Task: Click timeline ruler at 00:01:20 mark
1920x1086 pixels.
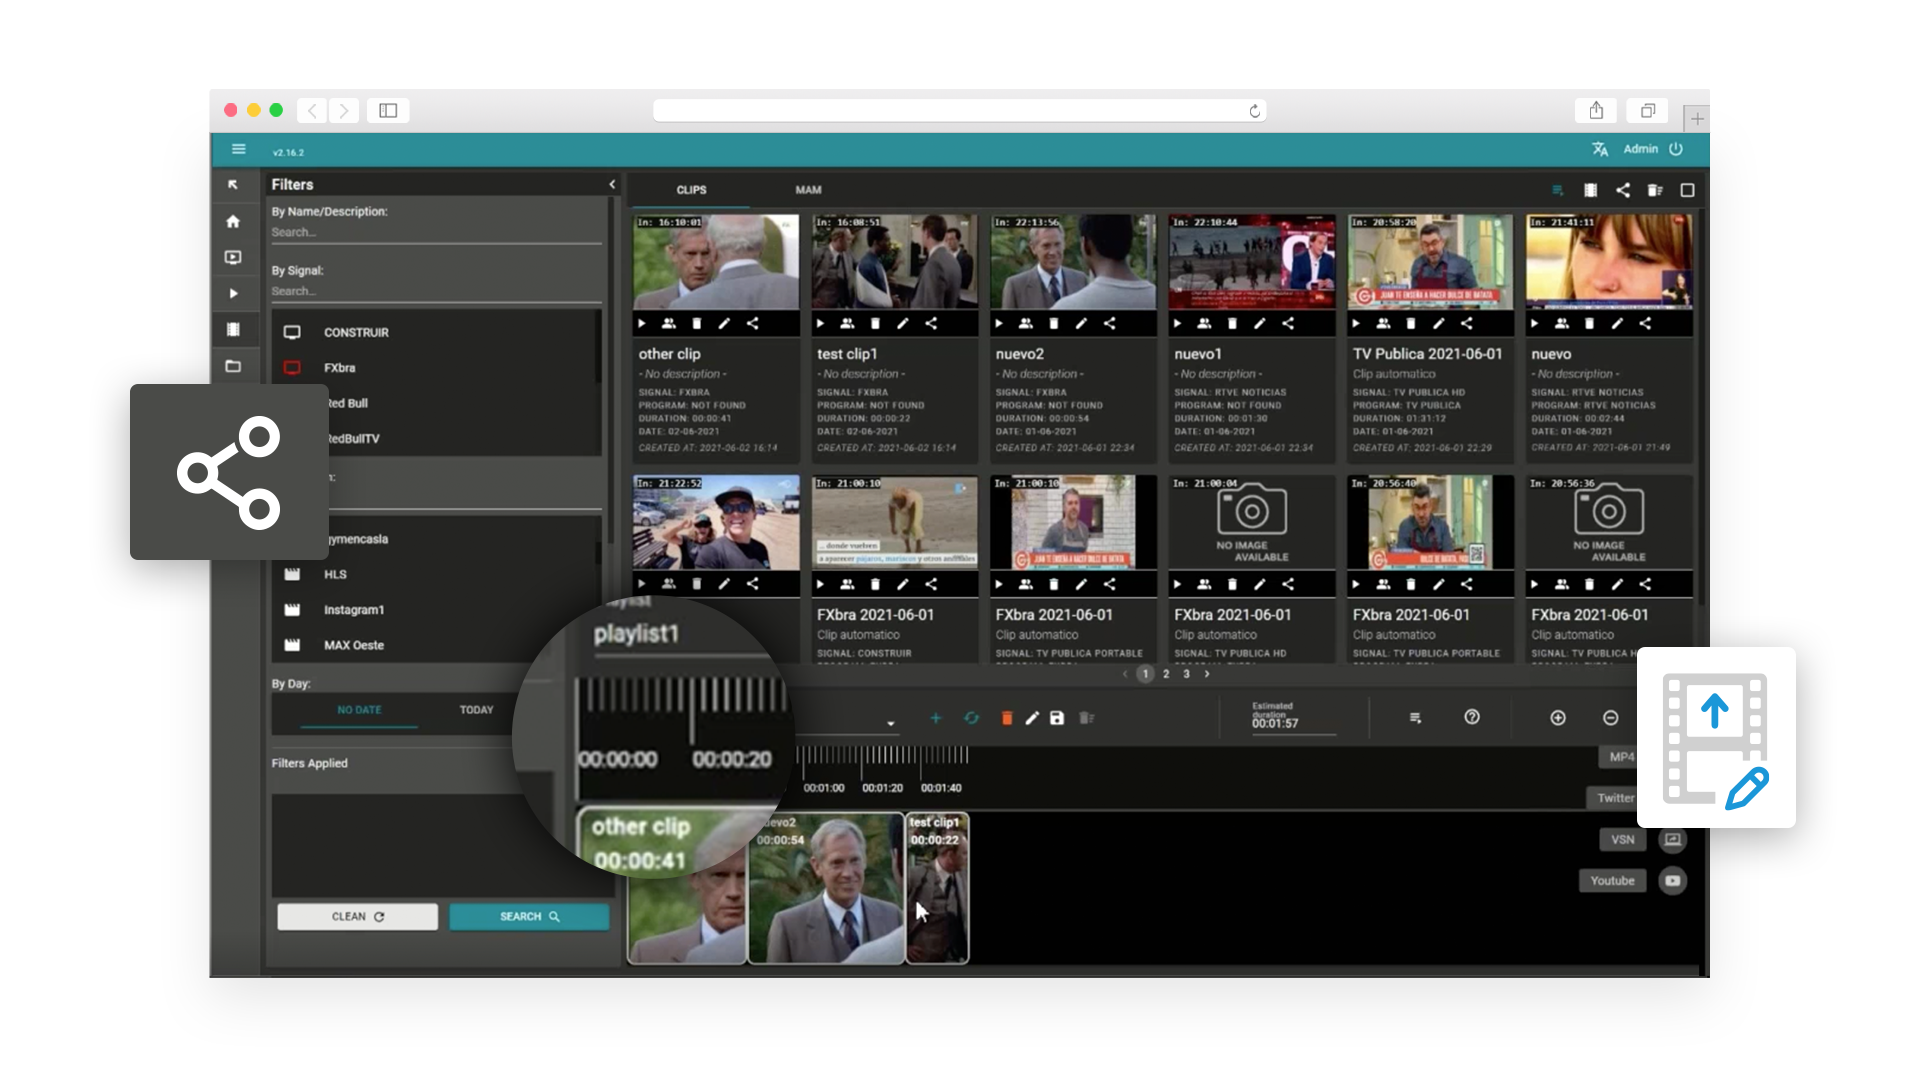Action: pyautogui.click(x=882, y=788)
